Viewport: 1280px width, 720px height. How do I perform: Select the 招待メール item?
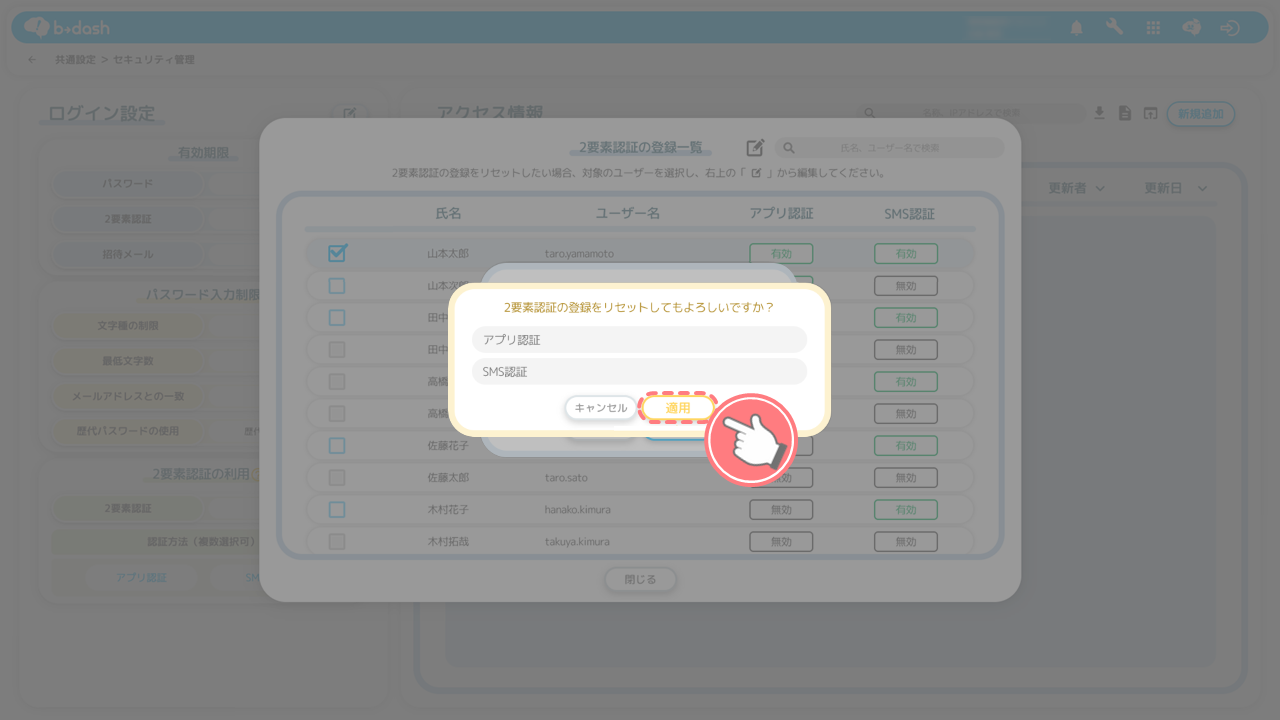tap(127, 254)
